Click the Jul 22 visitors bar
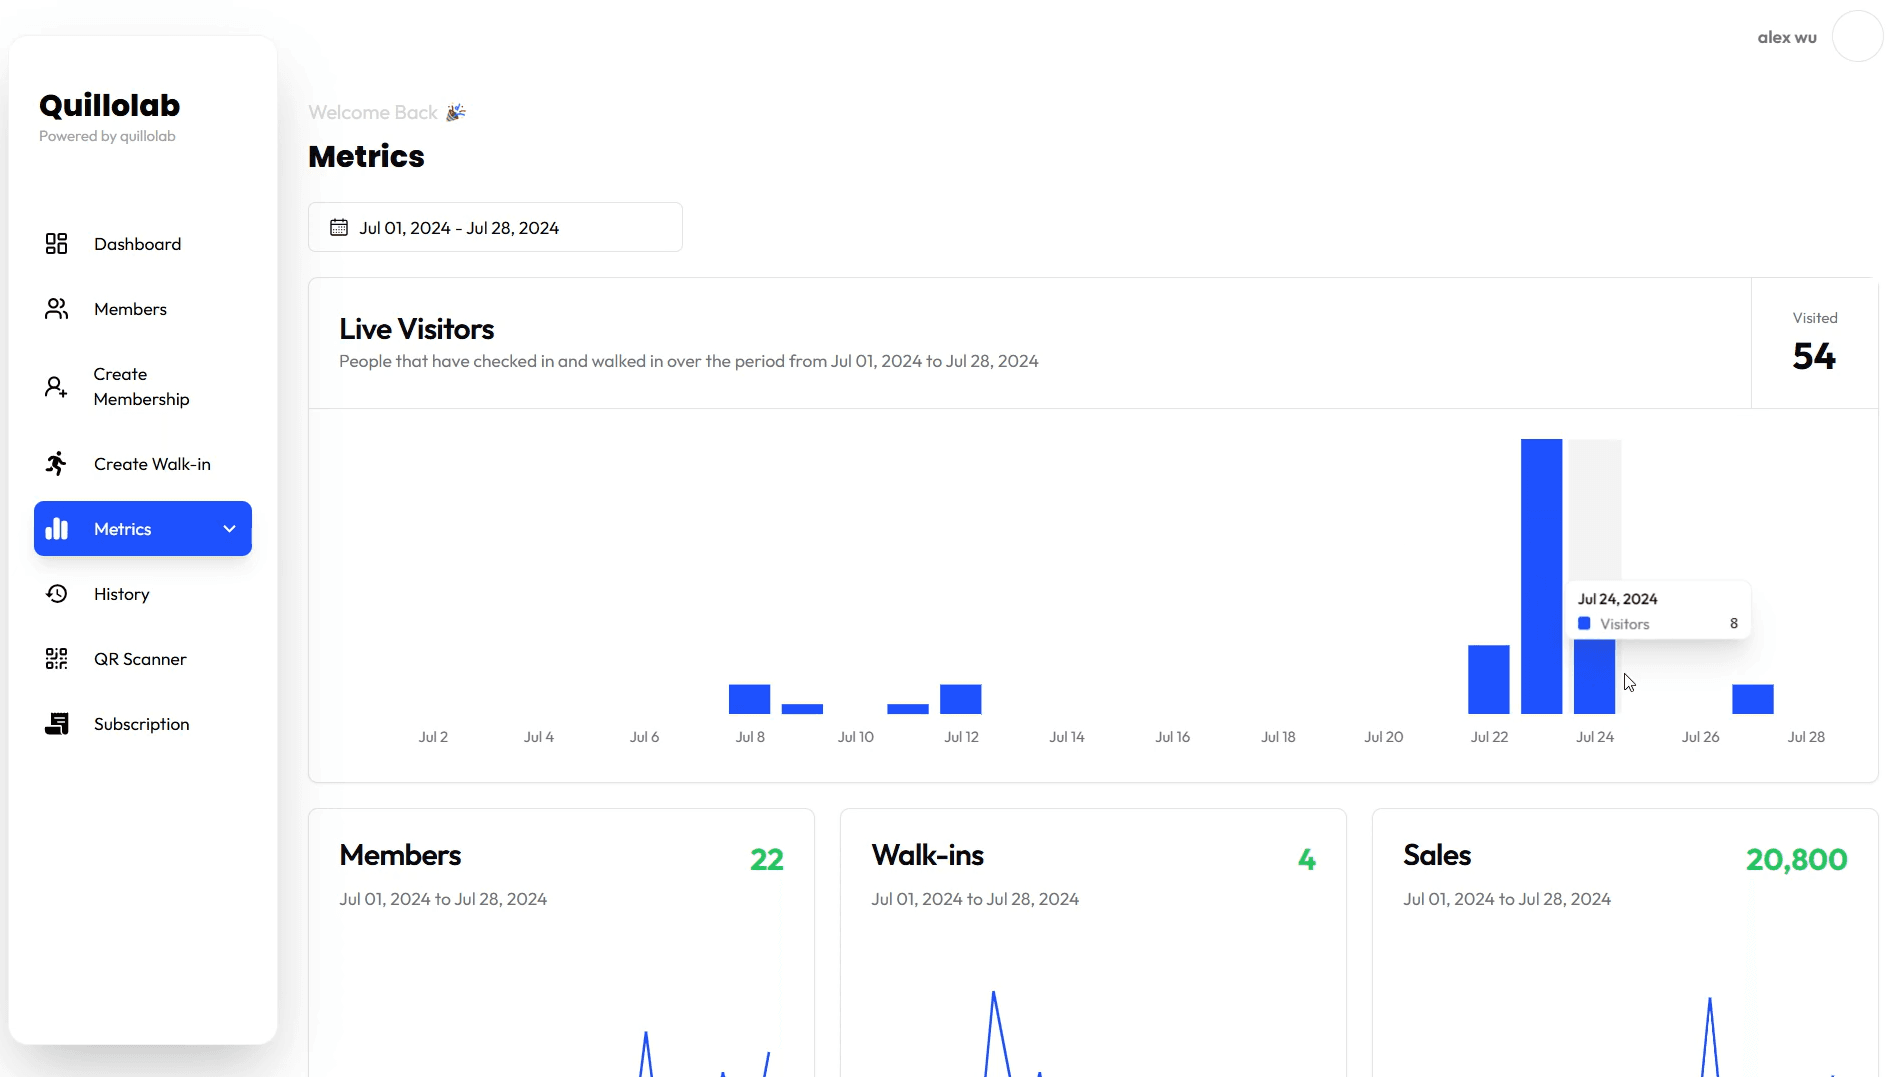Screen dimensions: 1890x1077 (1488, 680)
